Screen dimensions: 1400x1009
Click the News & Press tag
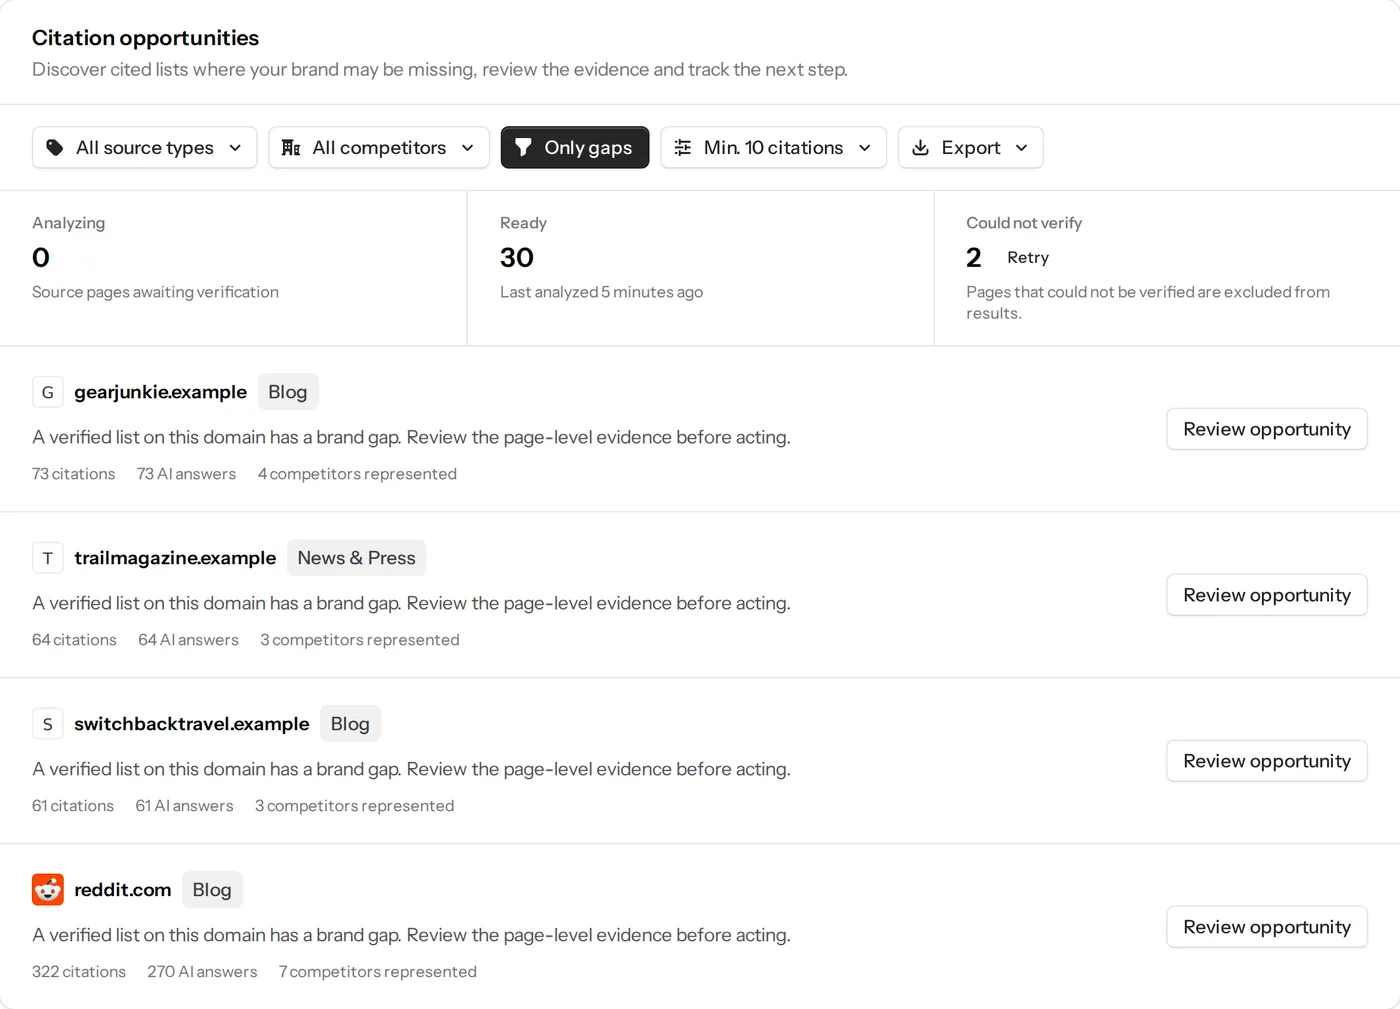(357, 558)
